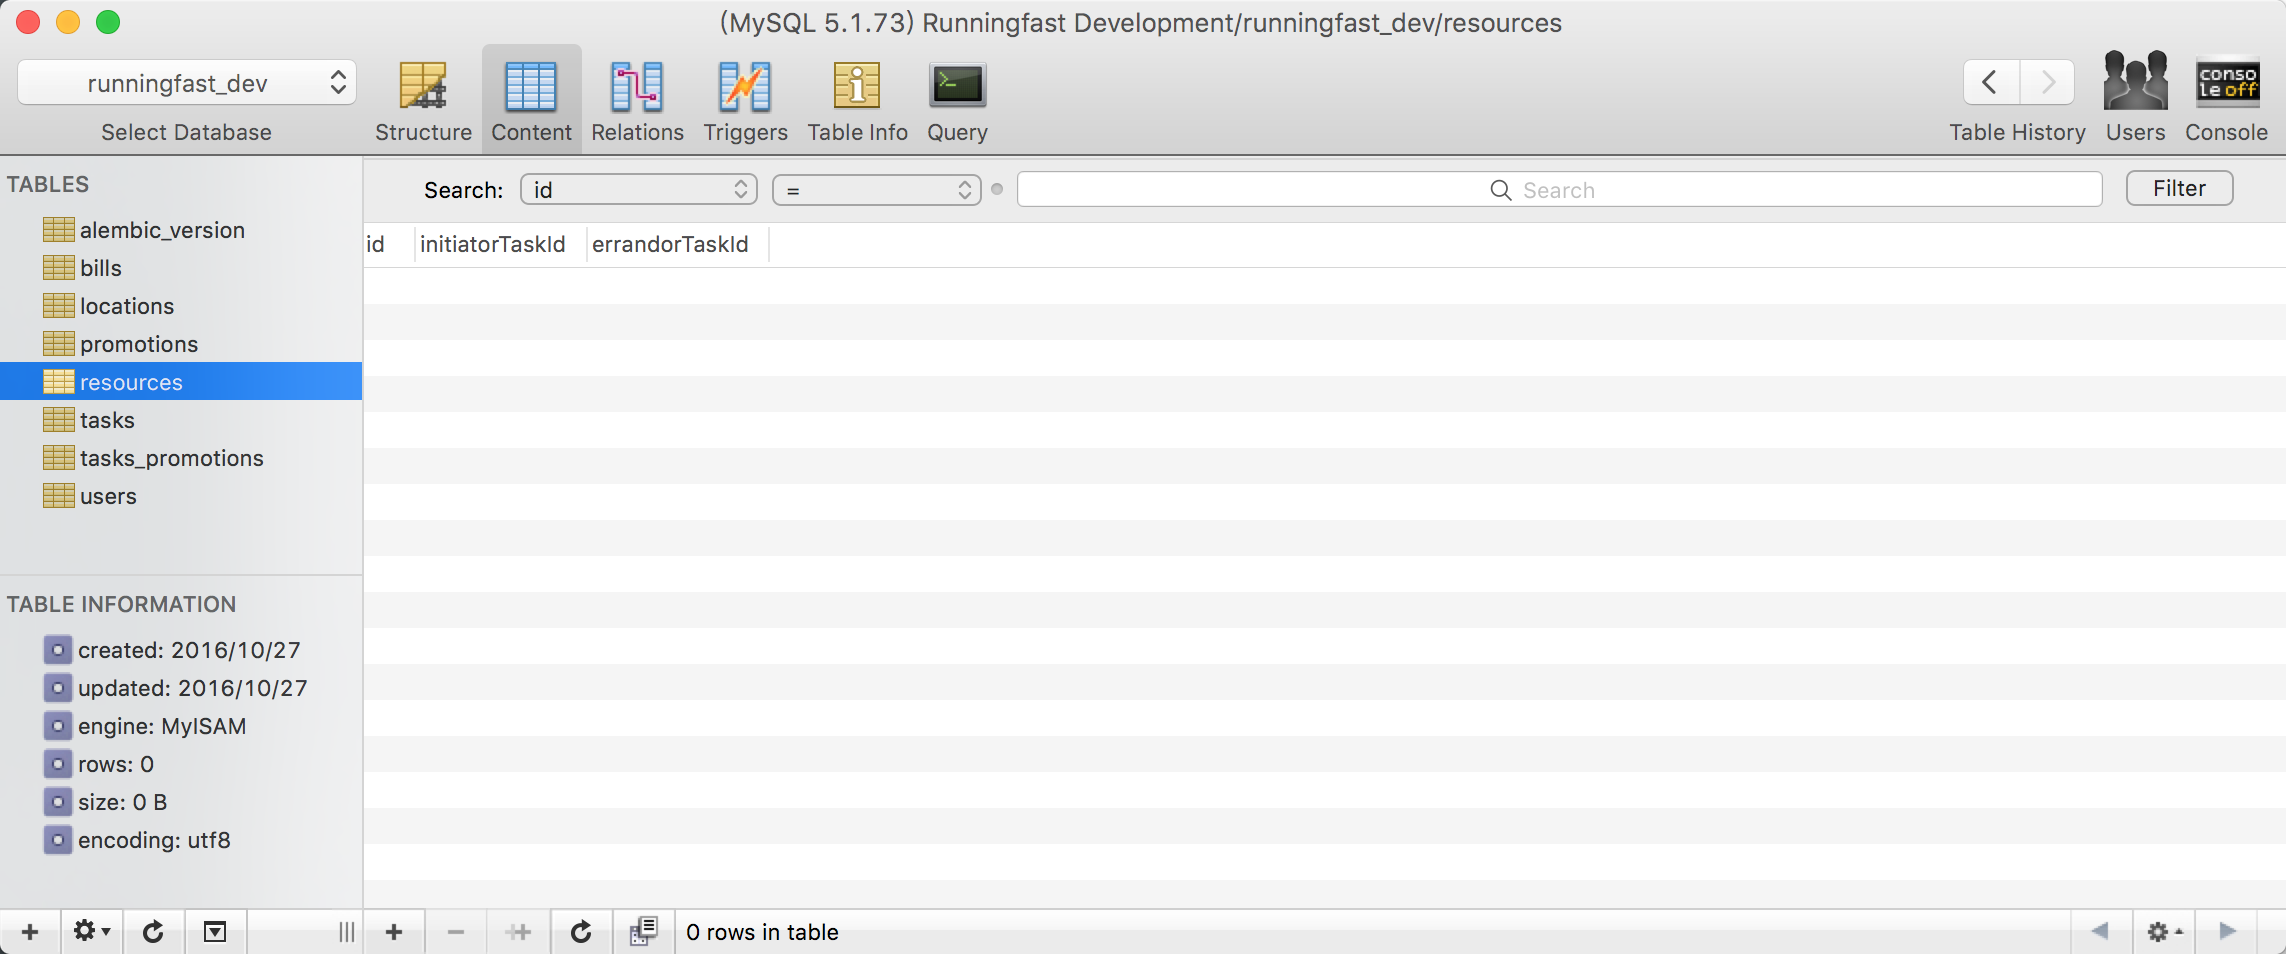2286x954 pixels.
Task: Select the tasks table
Action: pyautogui.click(x=181, y=420)
